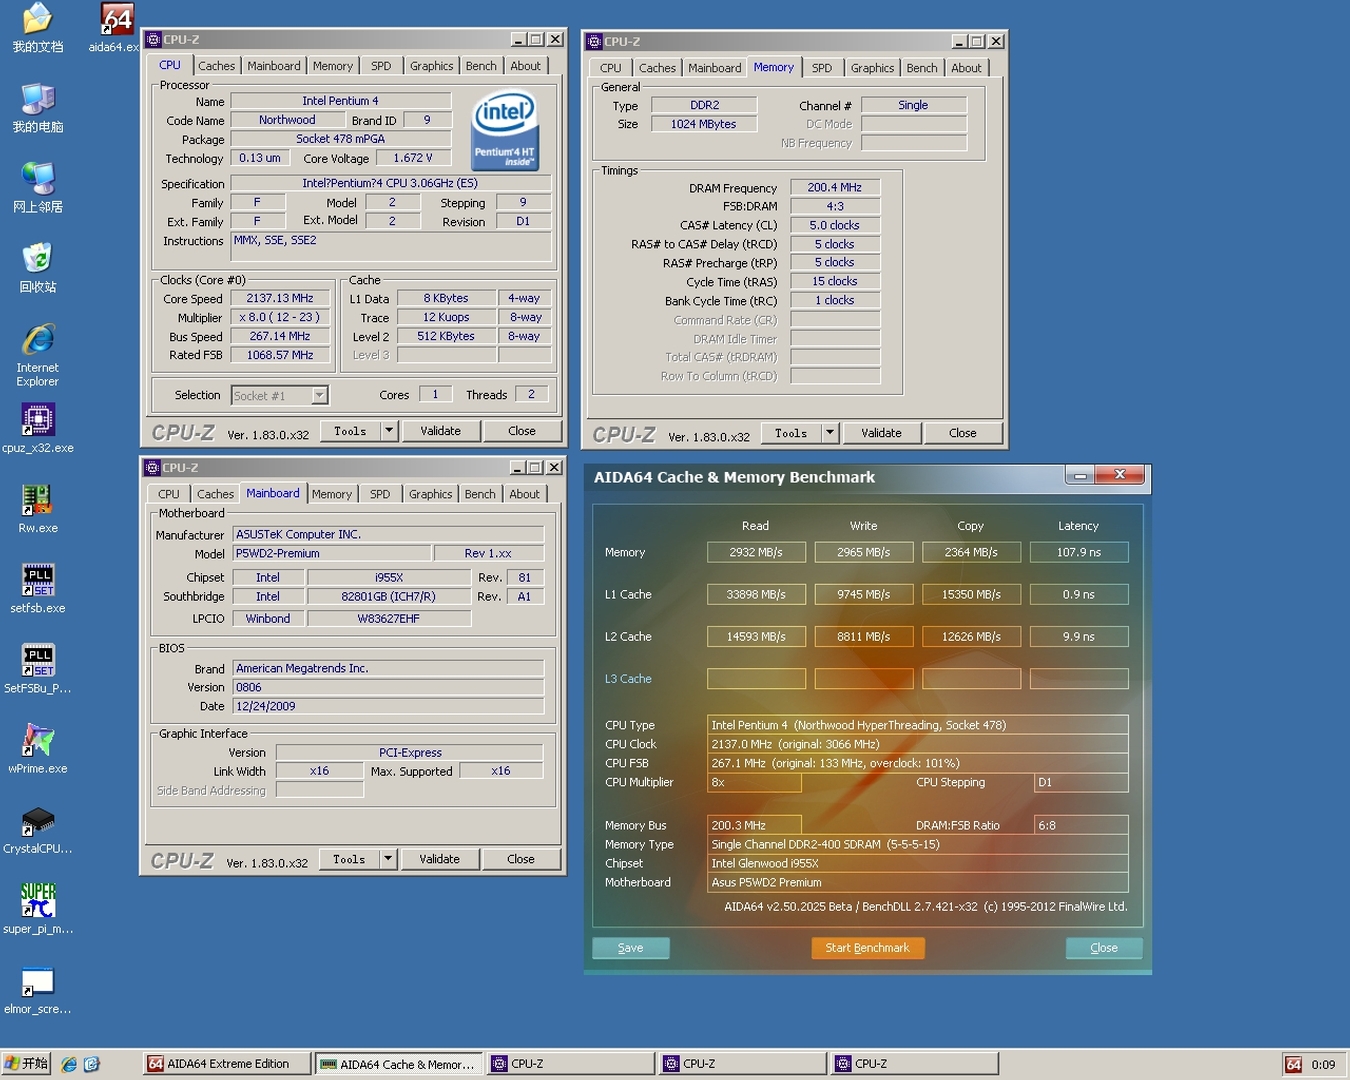Click L2 Cache Copy value 12626 MB/s
The width and height of the screenshot is (1350, 1080).
(971, 636)
